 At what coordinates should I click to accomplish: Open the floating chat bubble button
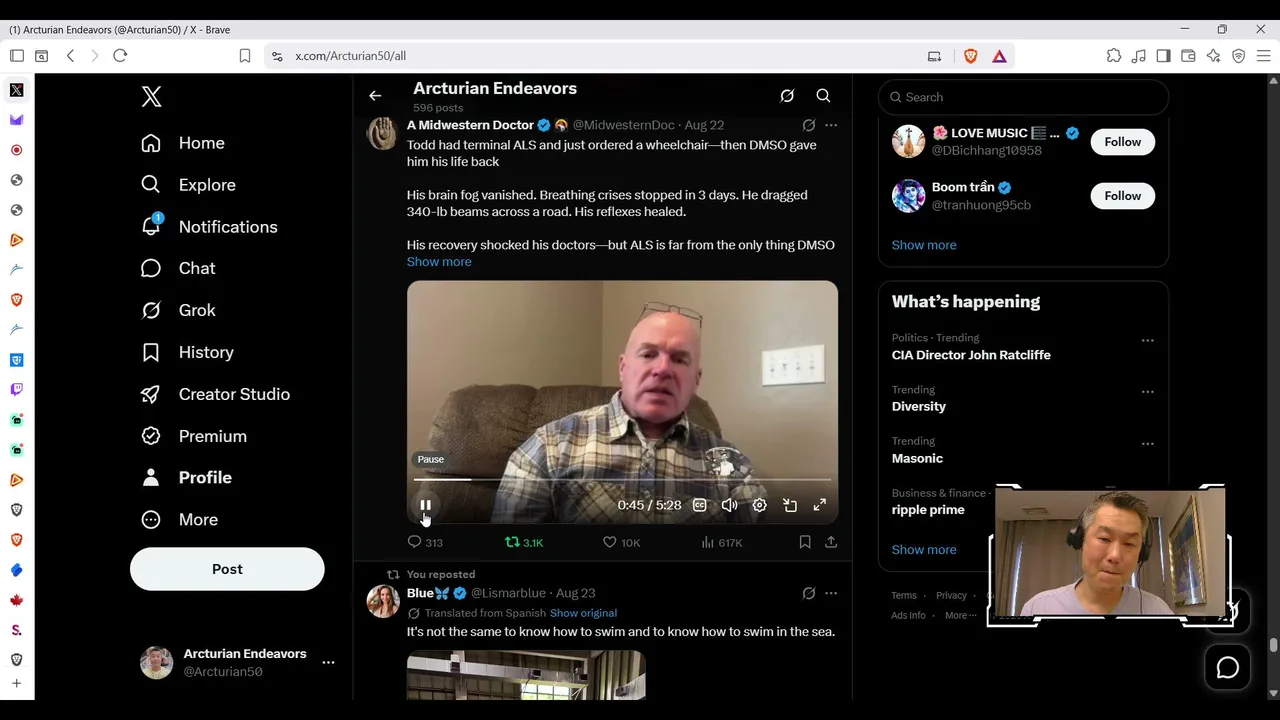click(1227, 668)
